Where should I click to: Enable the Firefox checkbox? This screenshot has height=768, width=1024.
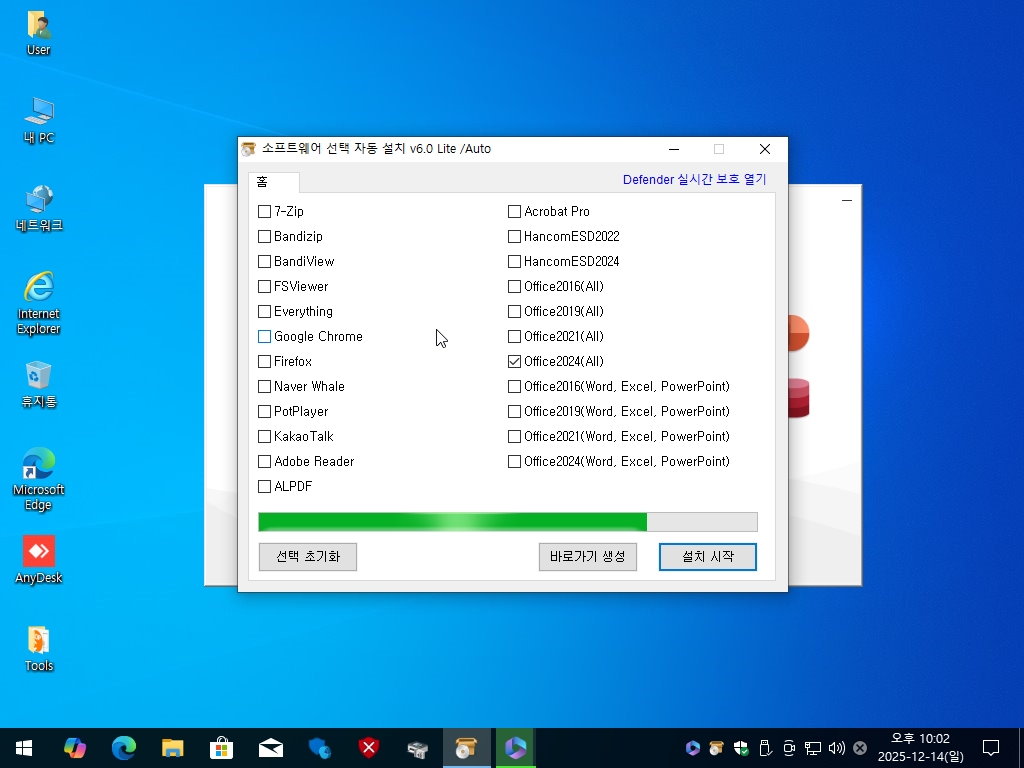[264, 361]
